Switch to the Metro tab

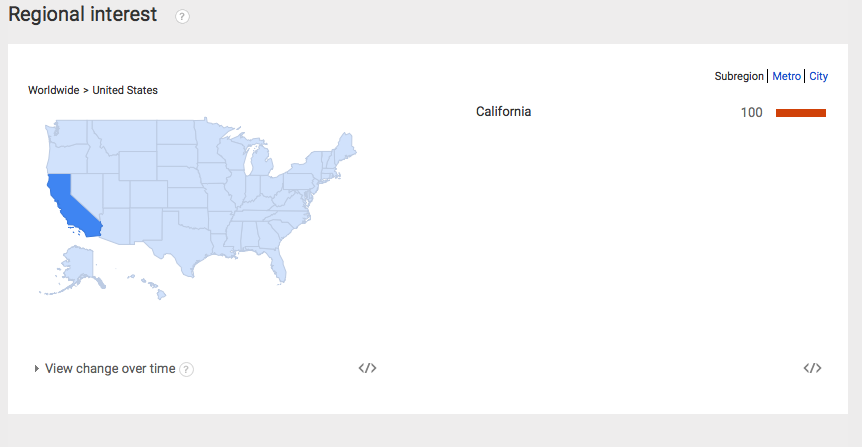tap(786, 76)
